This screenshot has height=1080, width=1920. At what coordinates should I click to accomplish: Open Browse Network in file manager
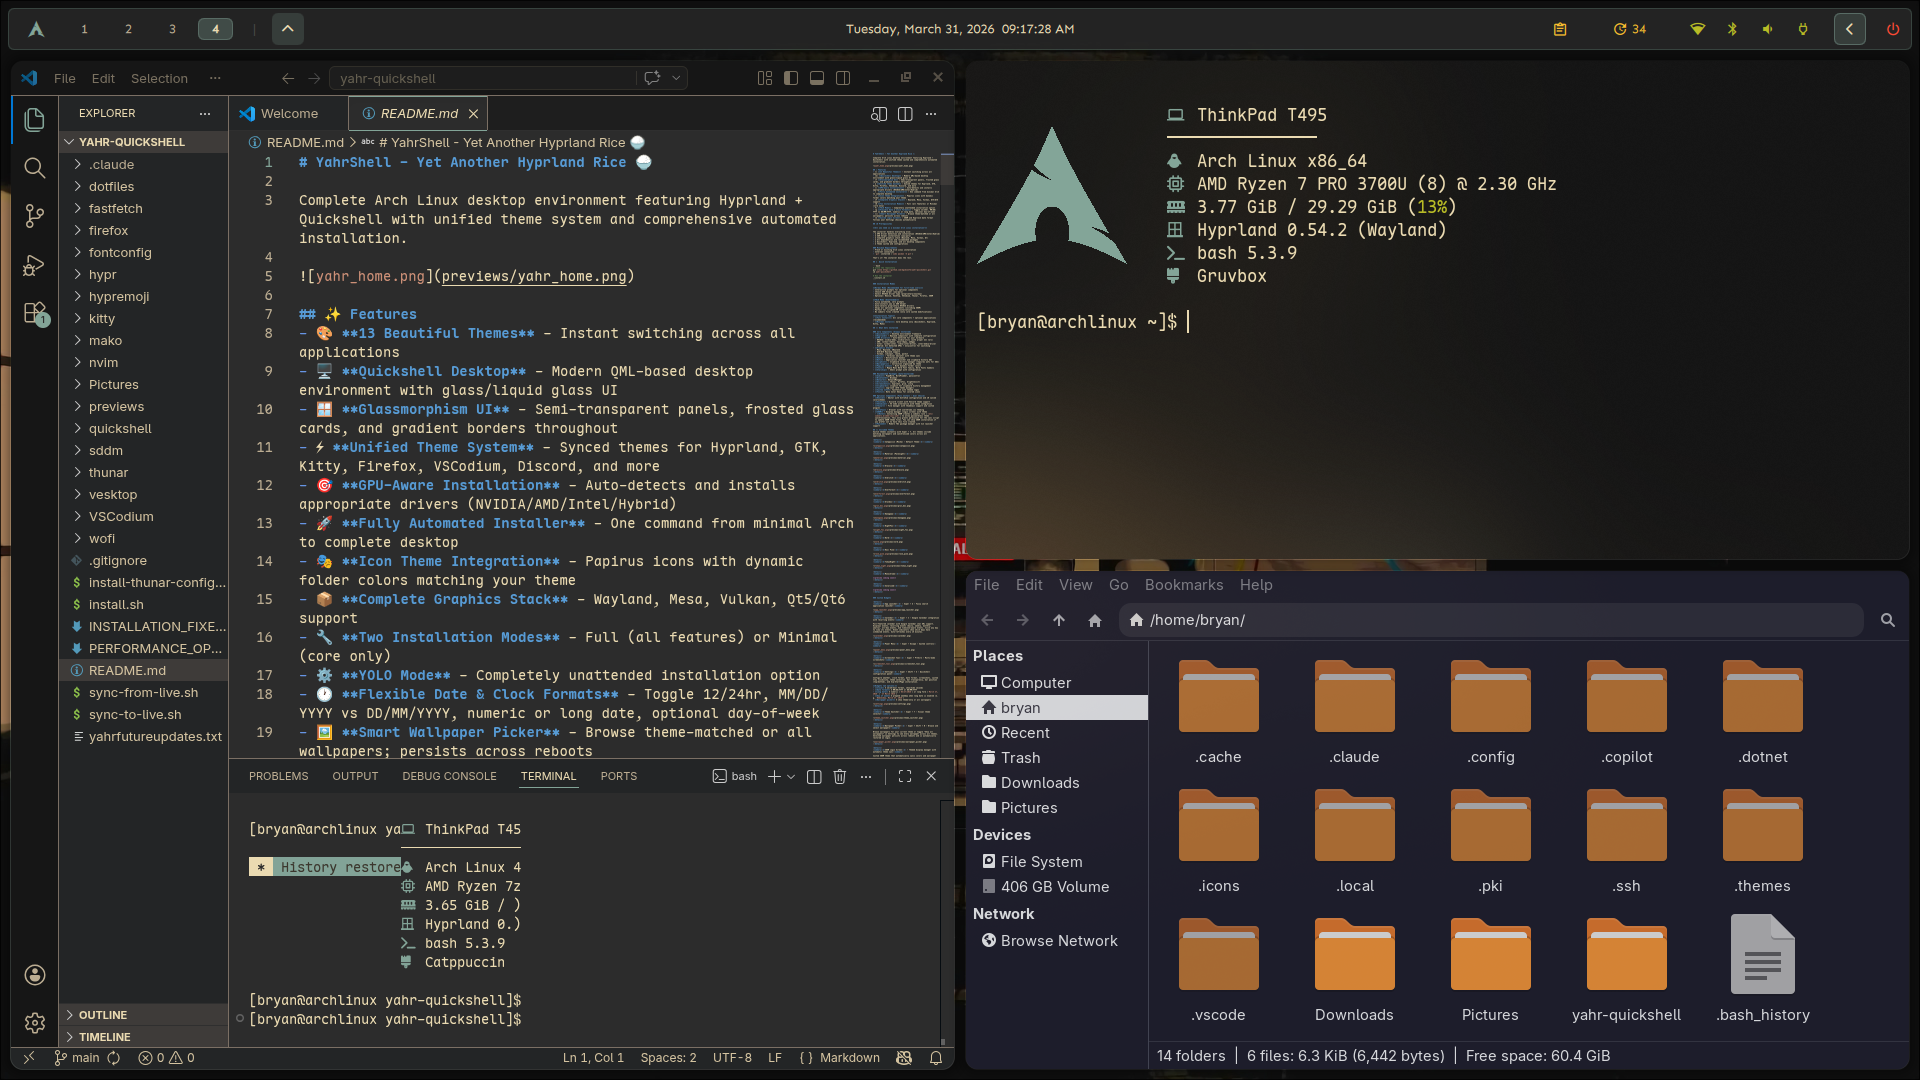(x=1059, y=941)
